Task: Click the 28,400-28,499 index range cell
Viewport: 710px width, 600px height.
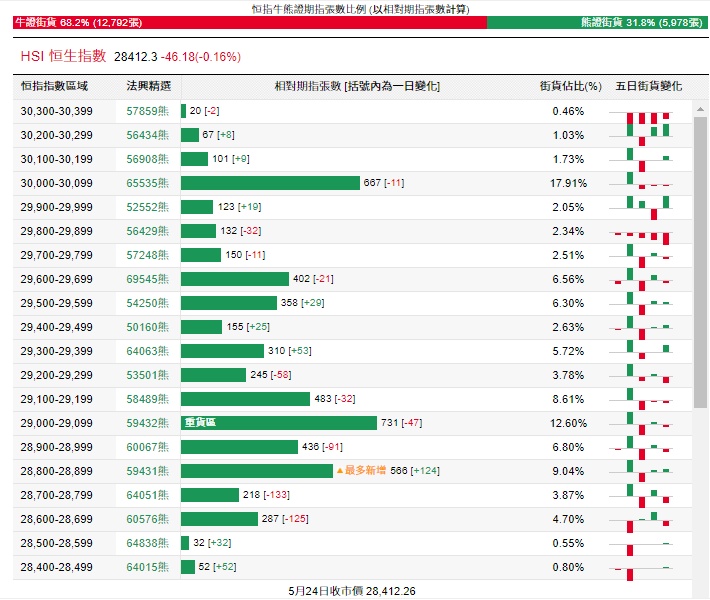Action: pyautogui.click(x=57, y=567)
